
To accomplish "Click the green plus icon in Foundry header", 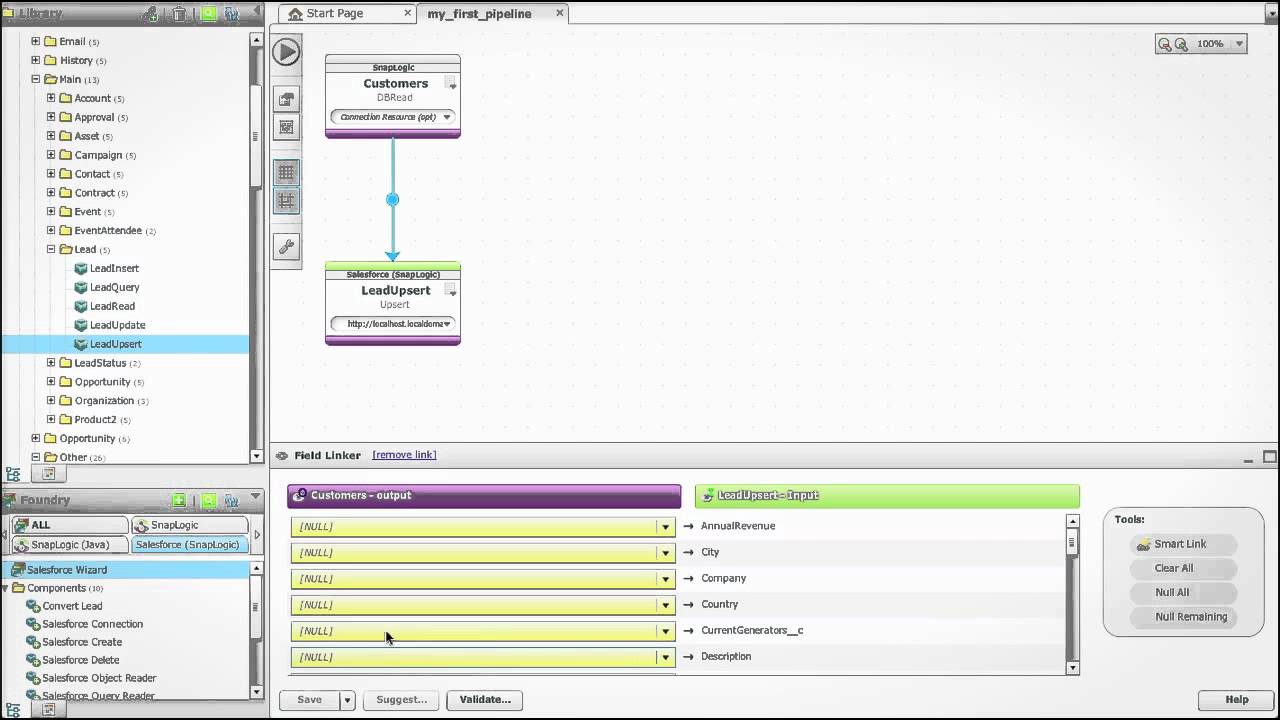I will click(x=179, y=500).
